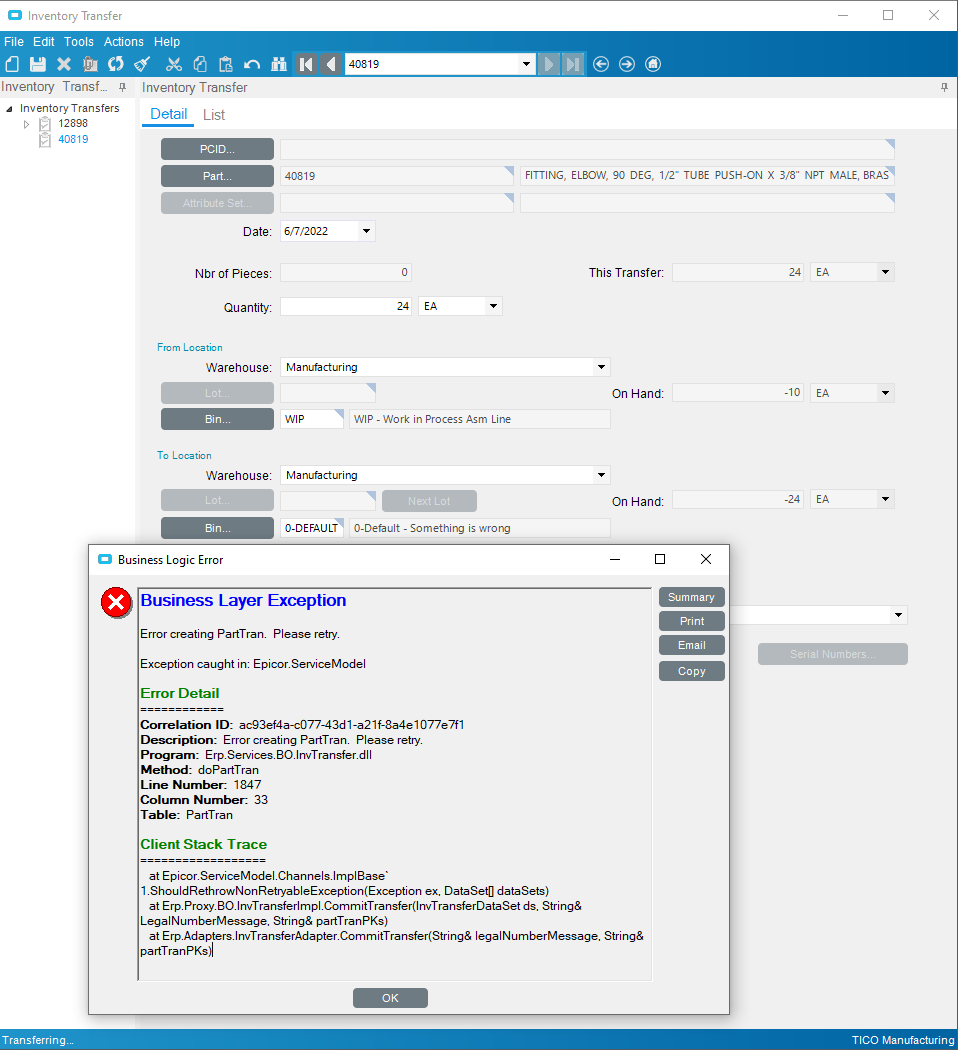Click the Home icon in the toolbar
The image size is (958, 1050).
click(653, 64)
